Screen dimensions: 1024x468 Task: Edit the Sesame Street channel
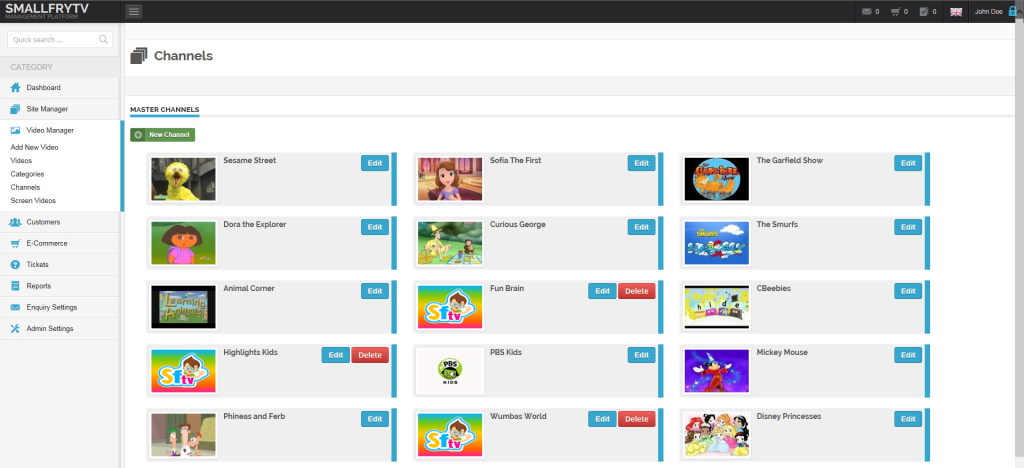point(375,163)
